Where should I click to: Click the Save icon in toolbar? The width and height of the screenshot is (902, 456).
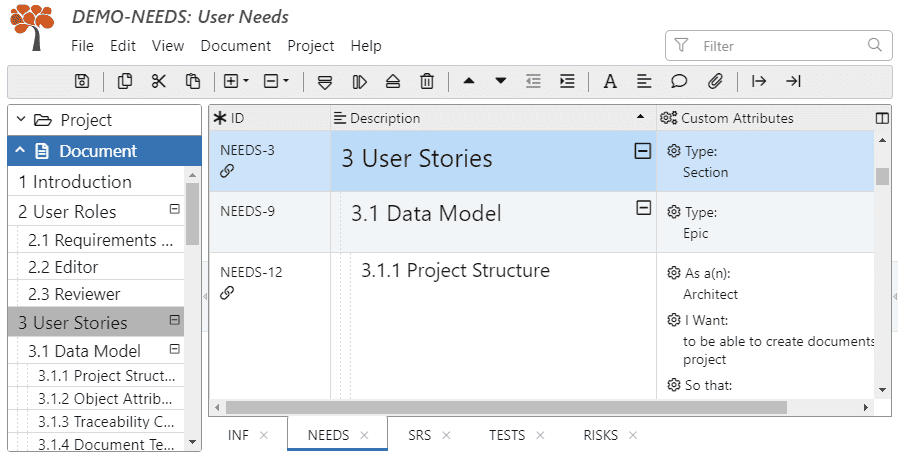click(x=82, y=81)
